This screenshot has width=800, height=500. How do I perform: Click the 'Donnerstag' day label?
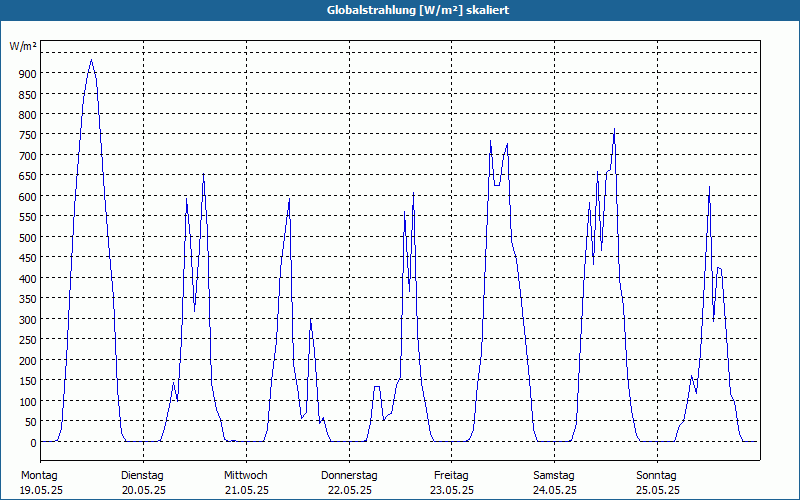[x=349, y=476]
